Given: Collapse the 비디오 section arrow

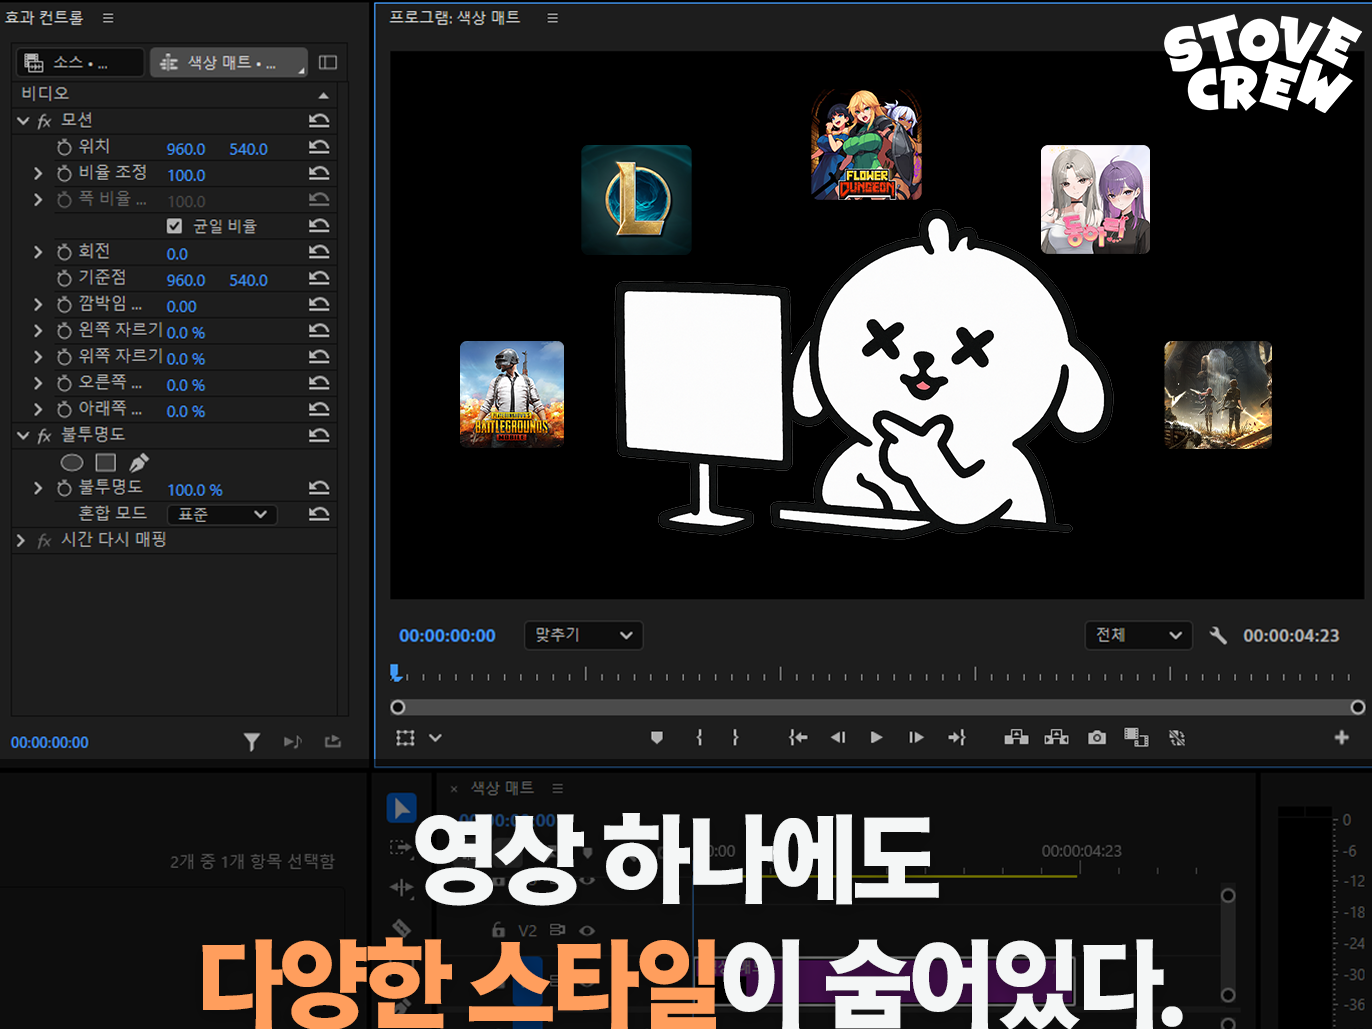Looking at the screenshot, I should (323, 95).
